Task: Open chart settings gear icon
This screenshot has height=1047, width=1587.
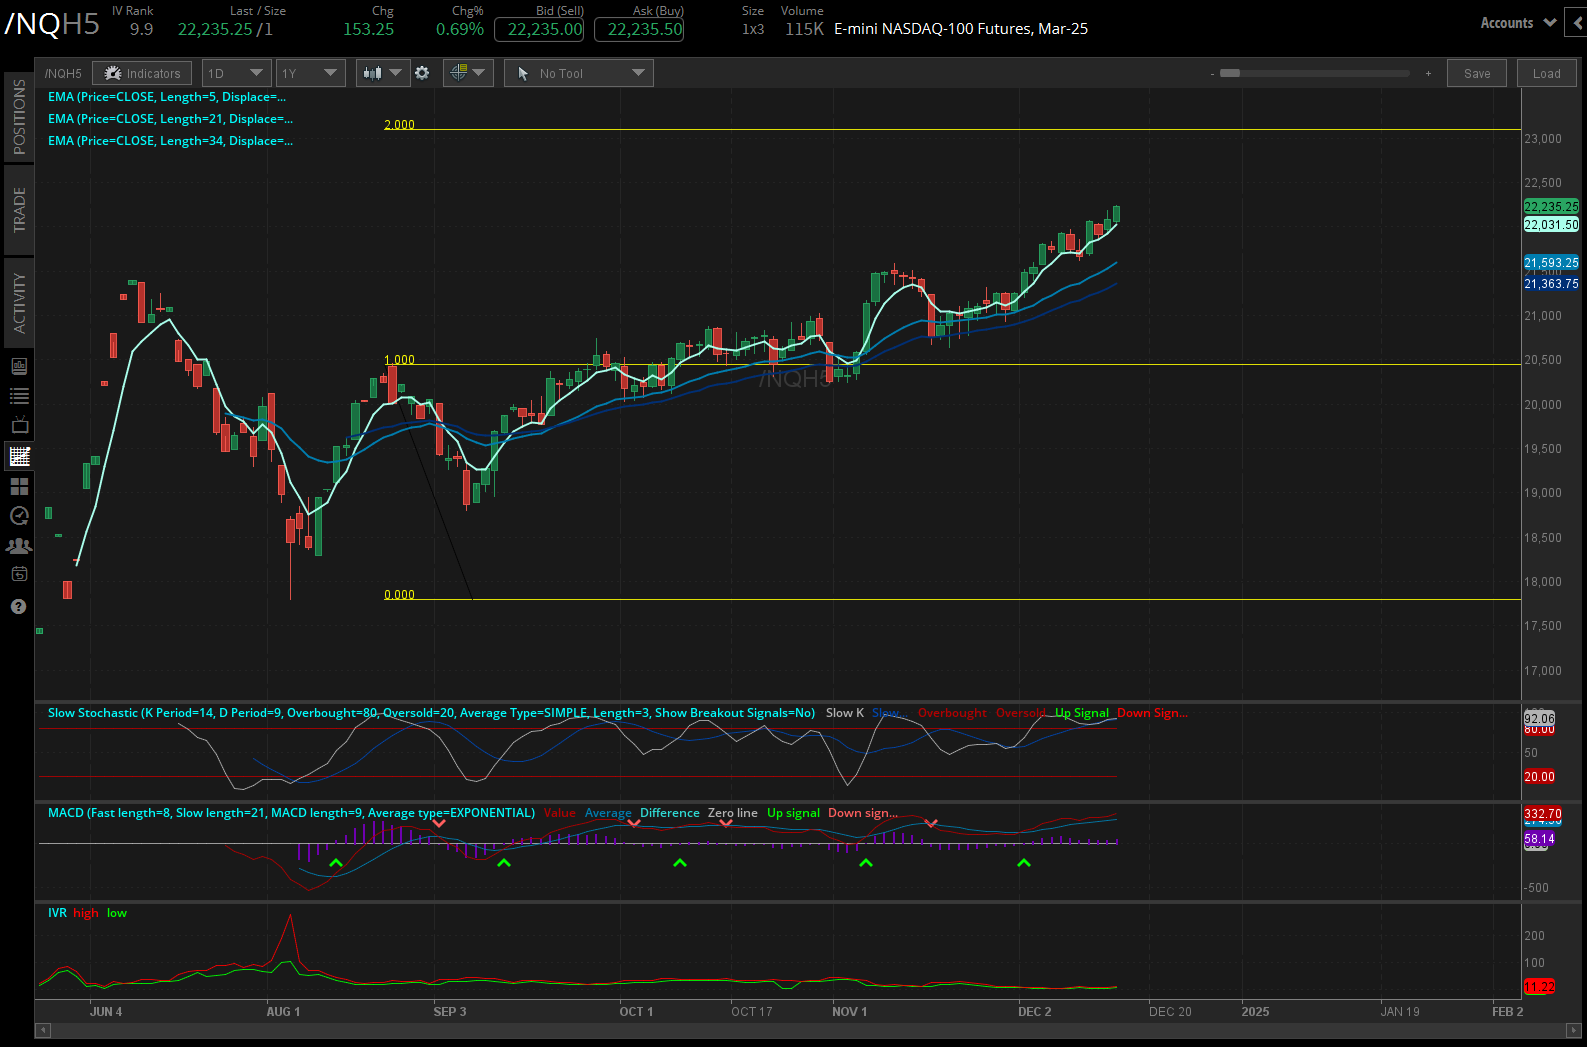Action: tap(422, 73)
